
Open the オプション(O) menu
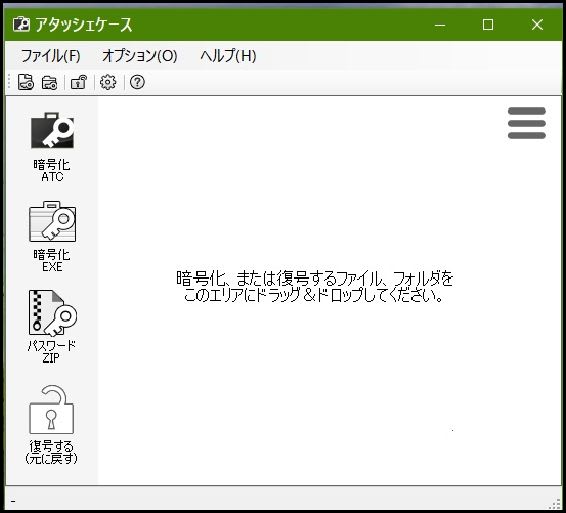pyautogui.click(x=139, y=56)
